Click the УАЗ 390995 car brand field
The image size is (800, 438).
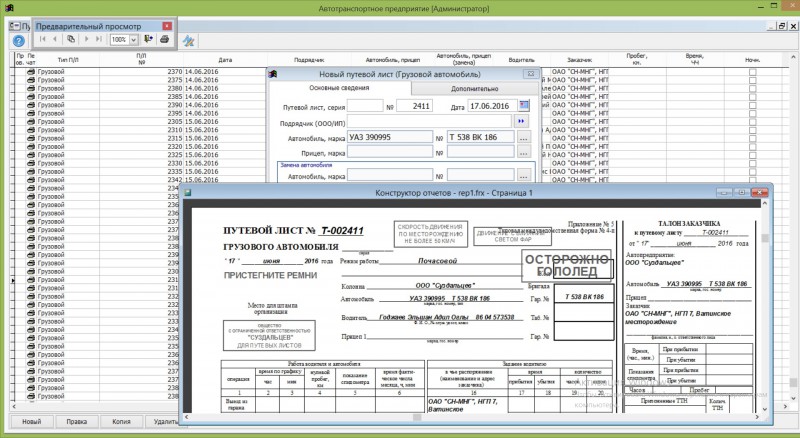tap(390, 137)
